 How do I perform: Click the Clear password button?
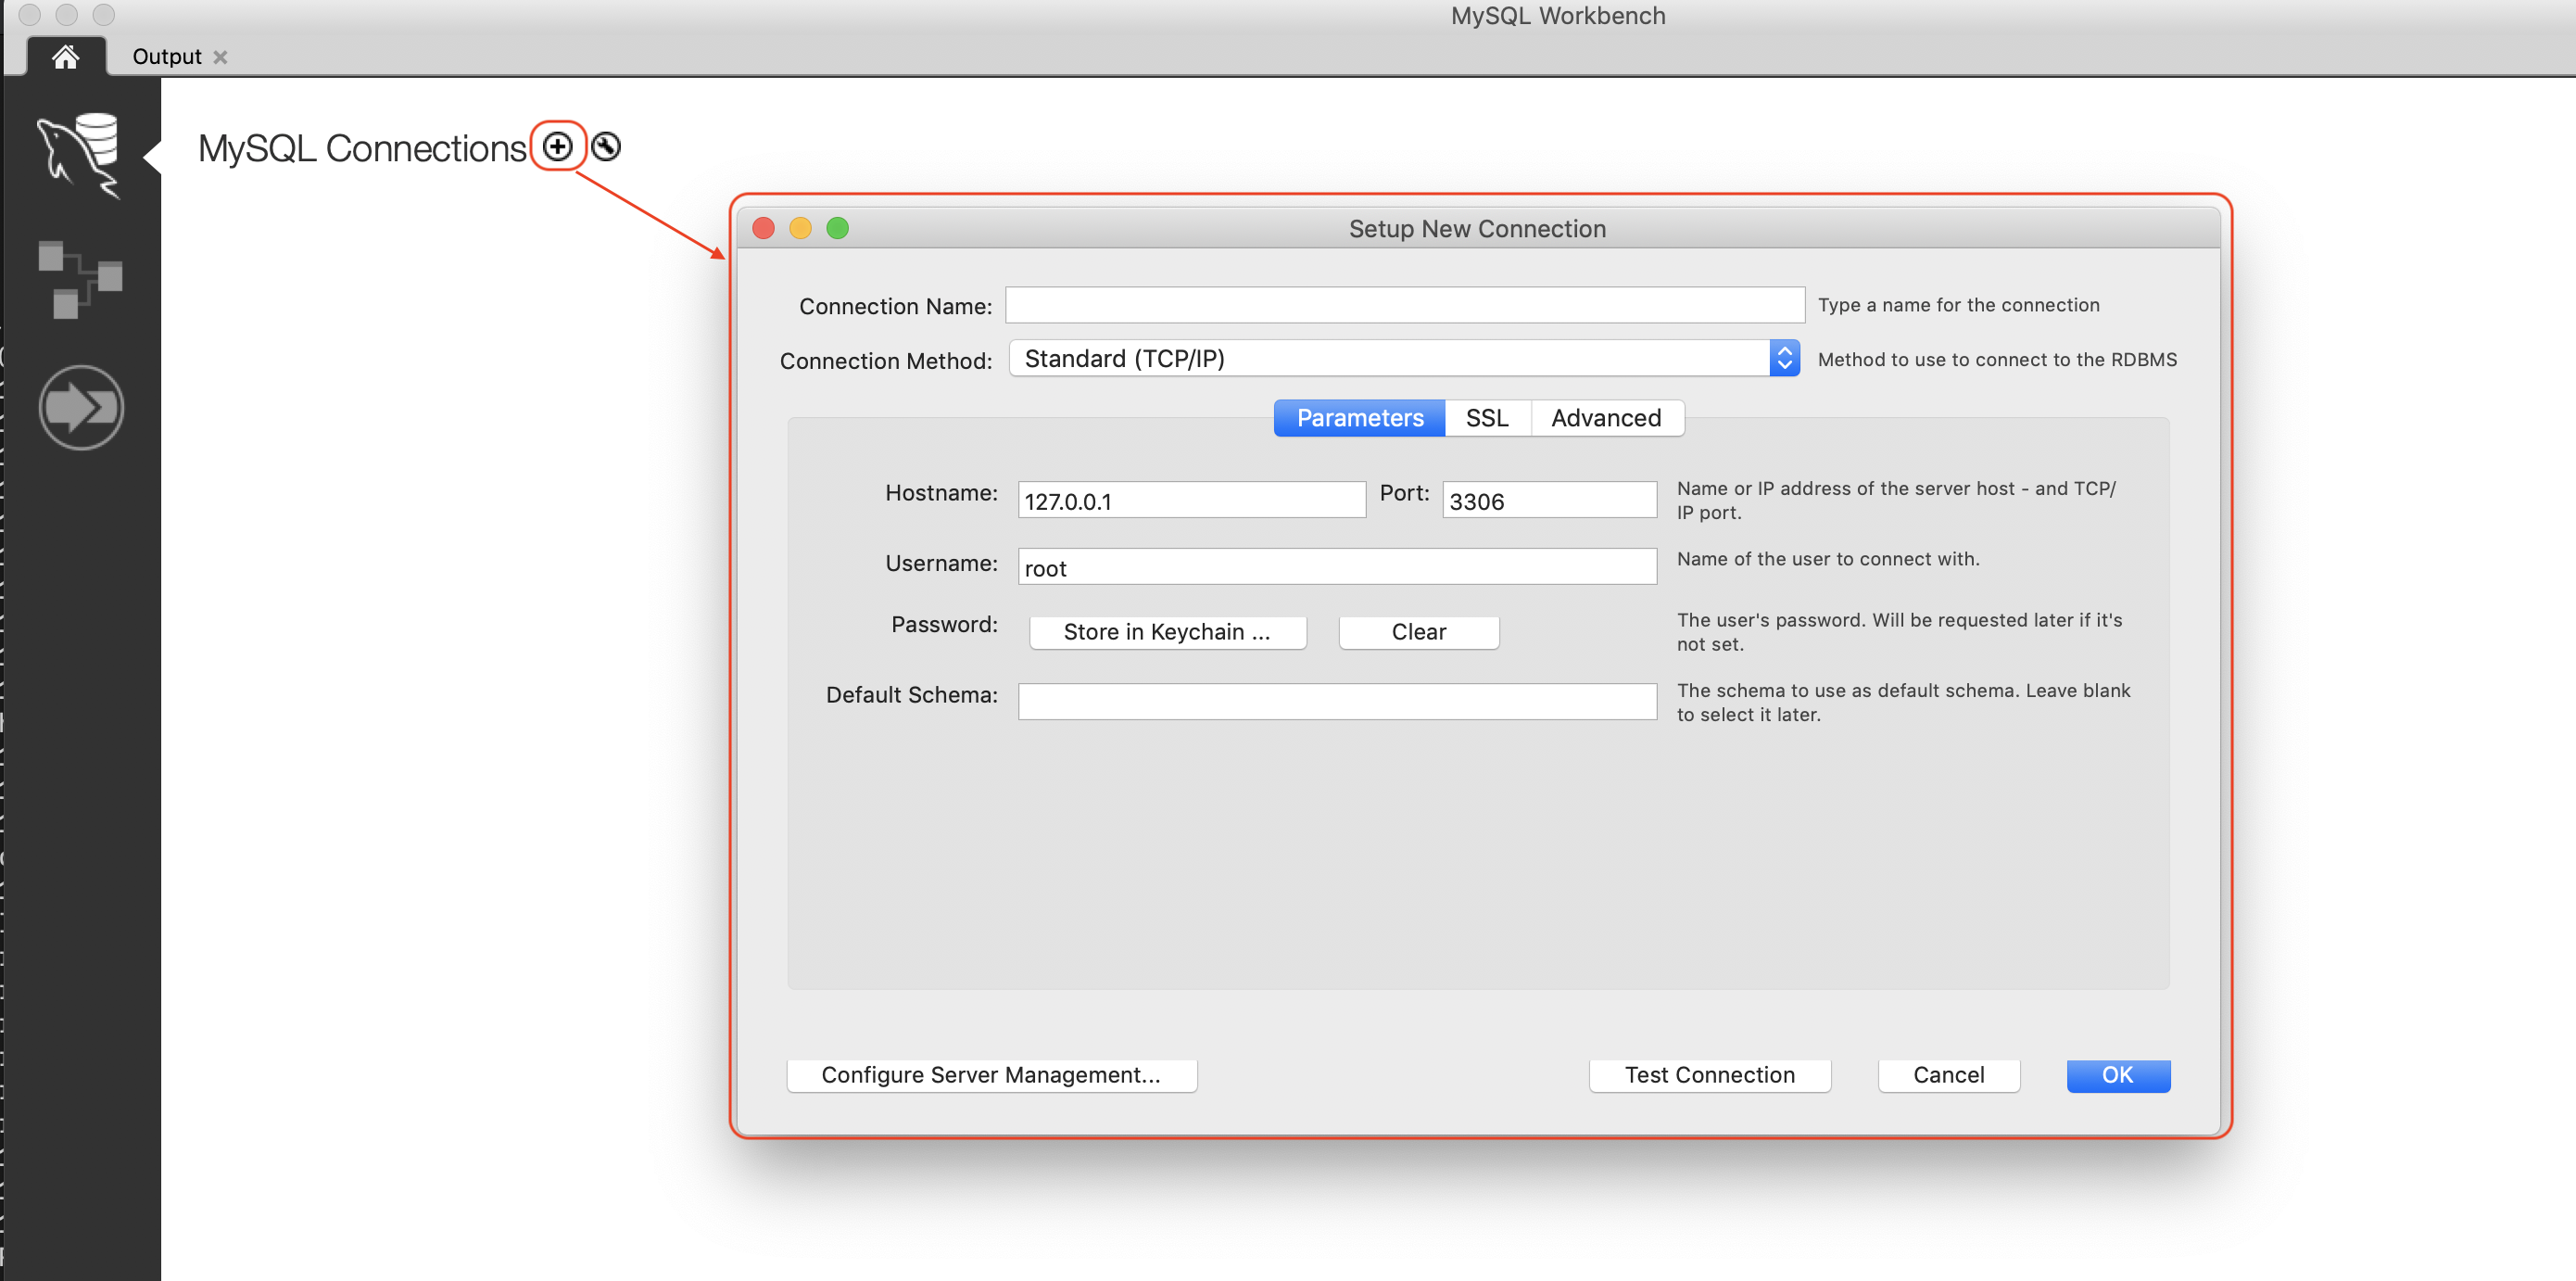[x=1418, y=632]
